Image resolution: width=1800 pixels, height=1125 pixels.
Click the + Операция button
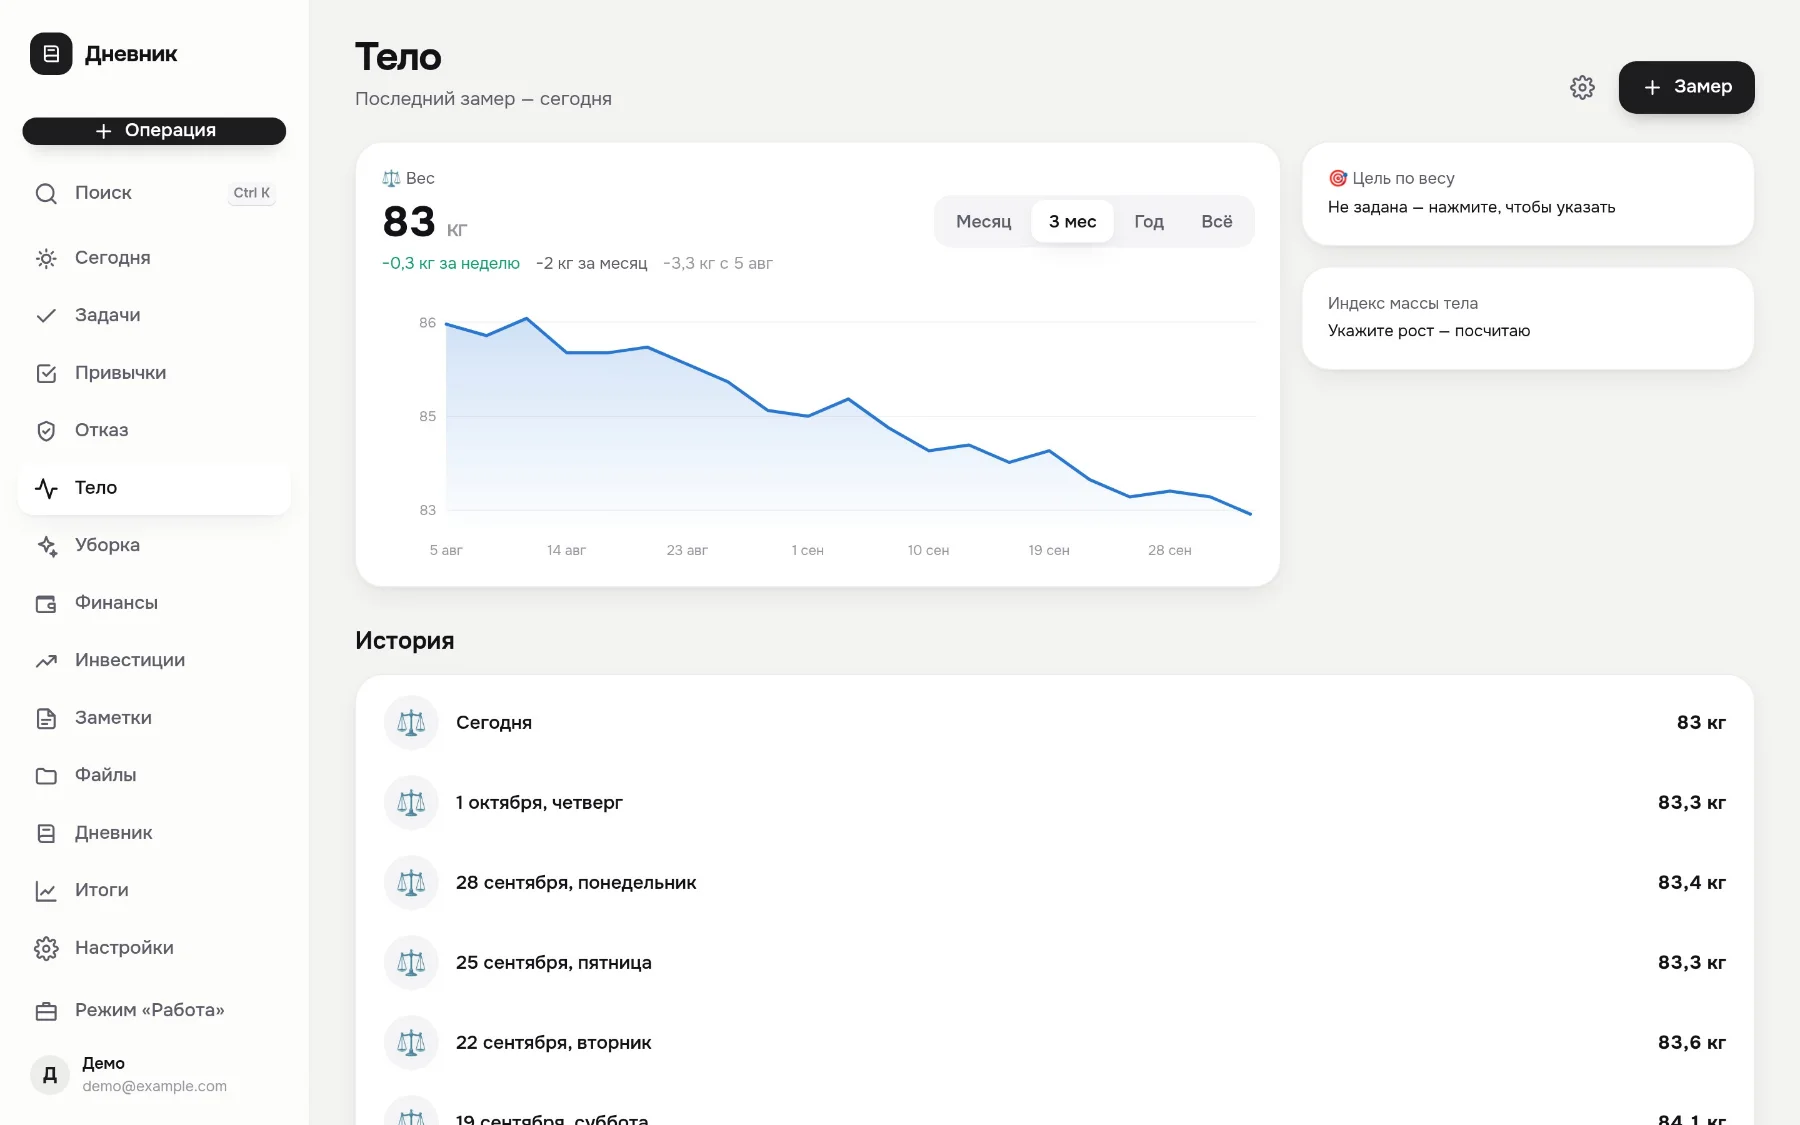click(154, 131)
